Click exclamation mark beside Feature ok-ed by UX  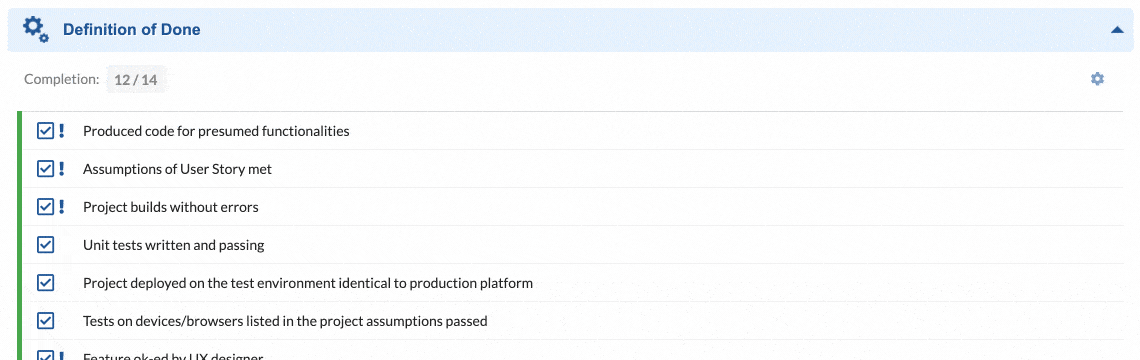pyautogui.click(x=62, y=356)
